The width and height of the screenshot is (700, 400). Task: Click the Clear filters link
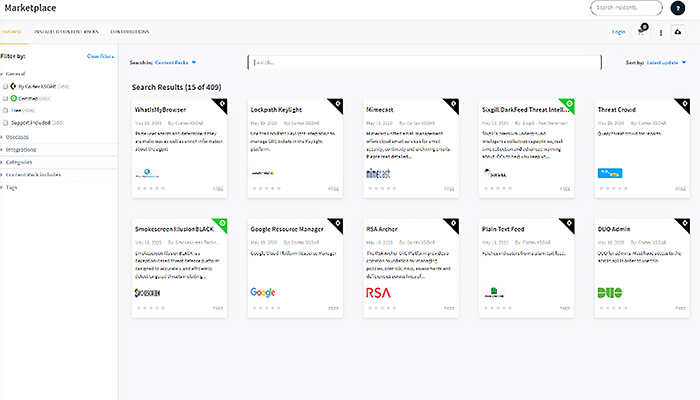[x=100, y=57]
